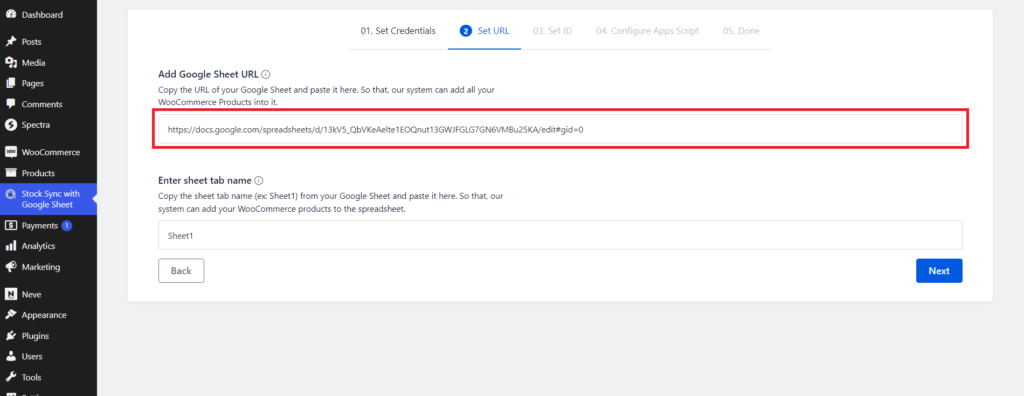Viewport: 1024px width, 396px height.
Task: Click the Plugins plug icon
Action: click(x=10, y=336)
